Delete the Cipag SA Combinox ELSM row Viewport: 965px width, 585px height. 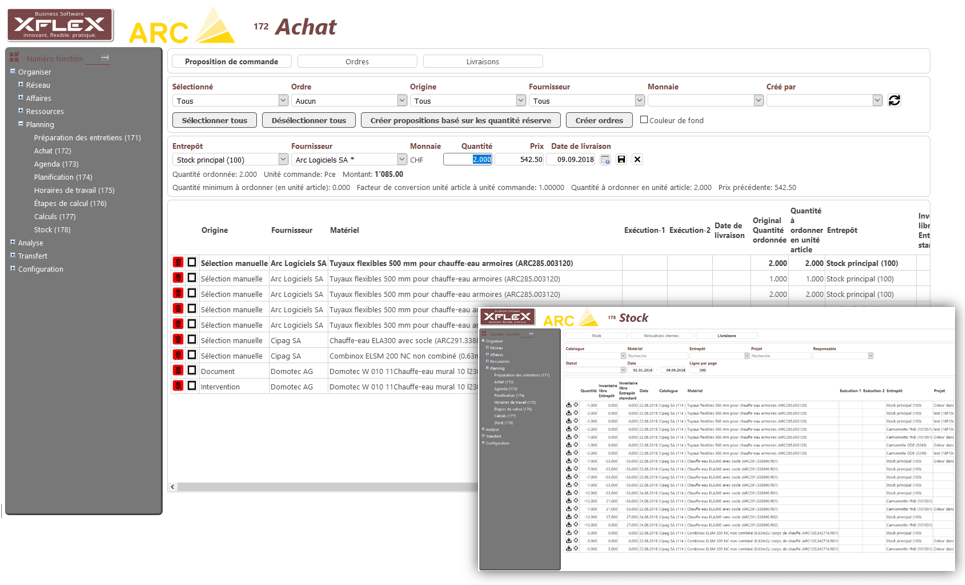tap(178, 355)
